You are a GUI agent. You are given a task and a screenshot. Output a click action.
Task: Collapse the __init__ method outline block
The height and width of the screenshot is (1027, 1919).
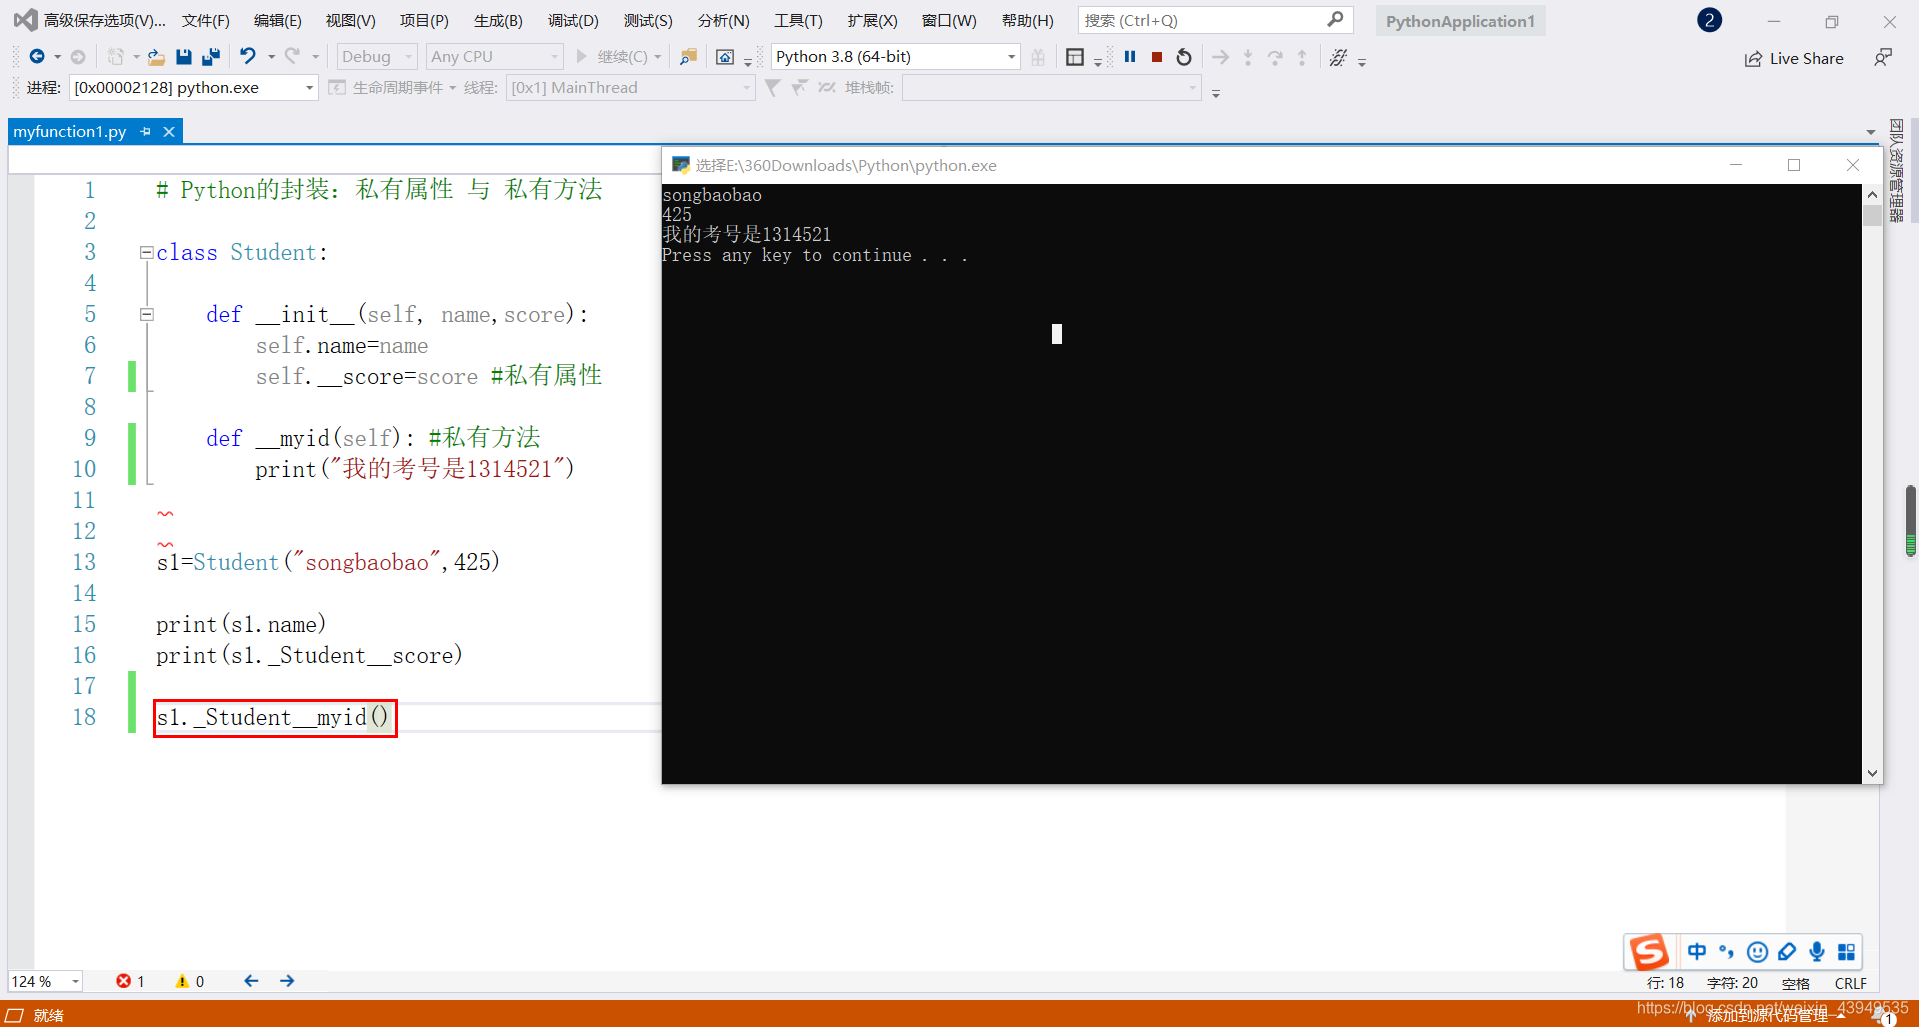point(146,314)
